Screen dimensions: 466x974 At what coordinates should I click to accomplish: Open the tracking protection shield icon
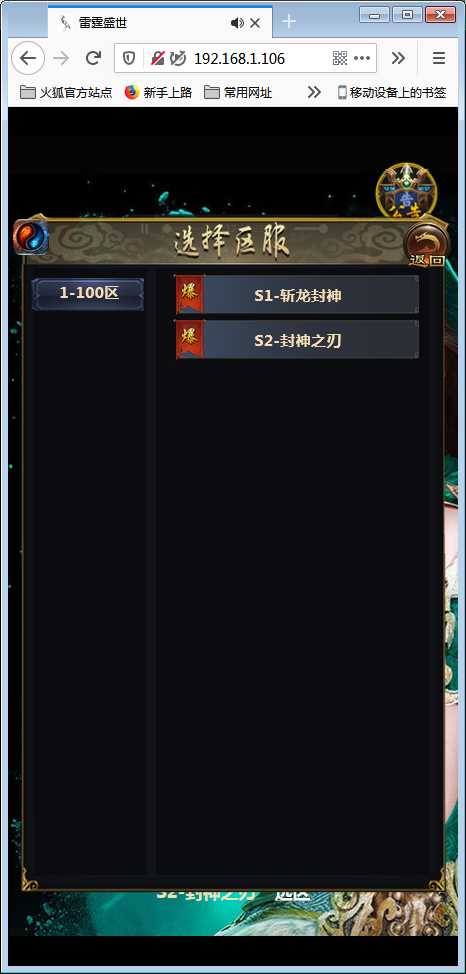click(129, 58)
